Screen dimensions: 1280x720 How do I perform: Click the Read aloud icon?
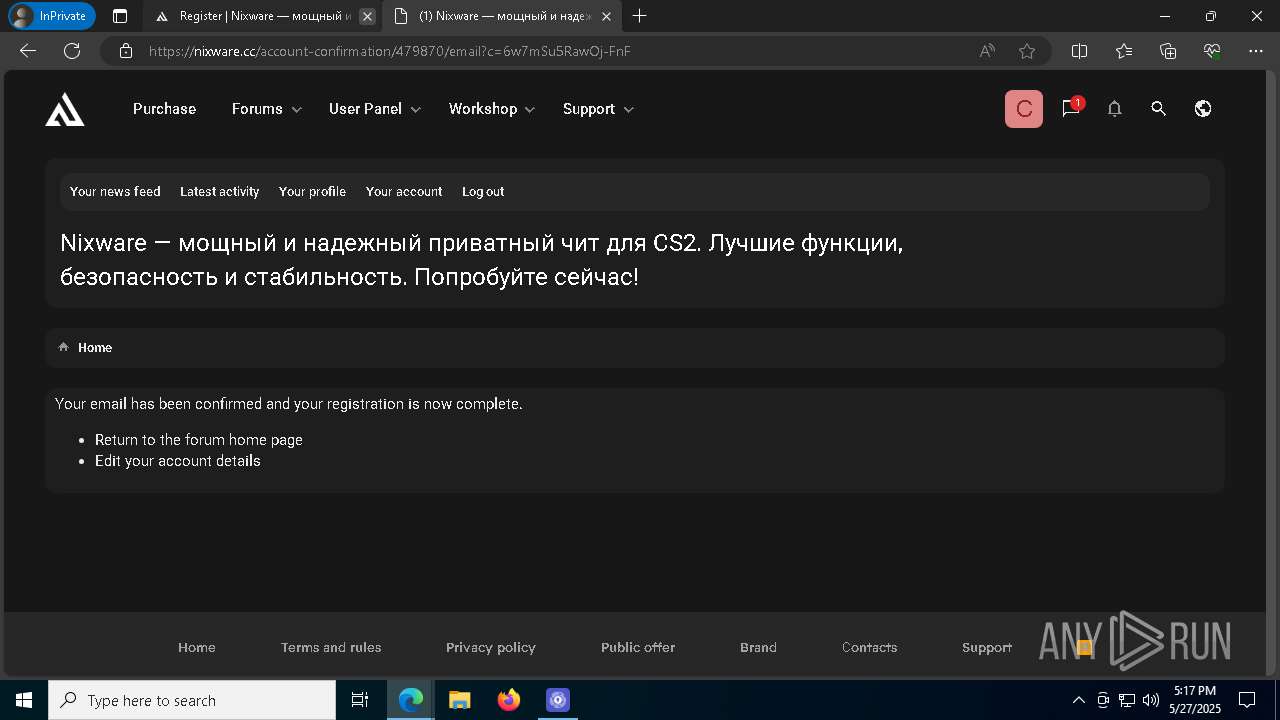click(x=987, y=51)
